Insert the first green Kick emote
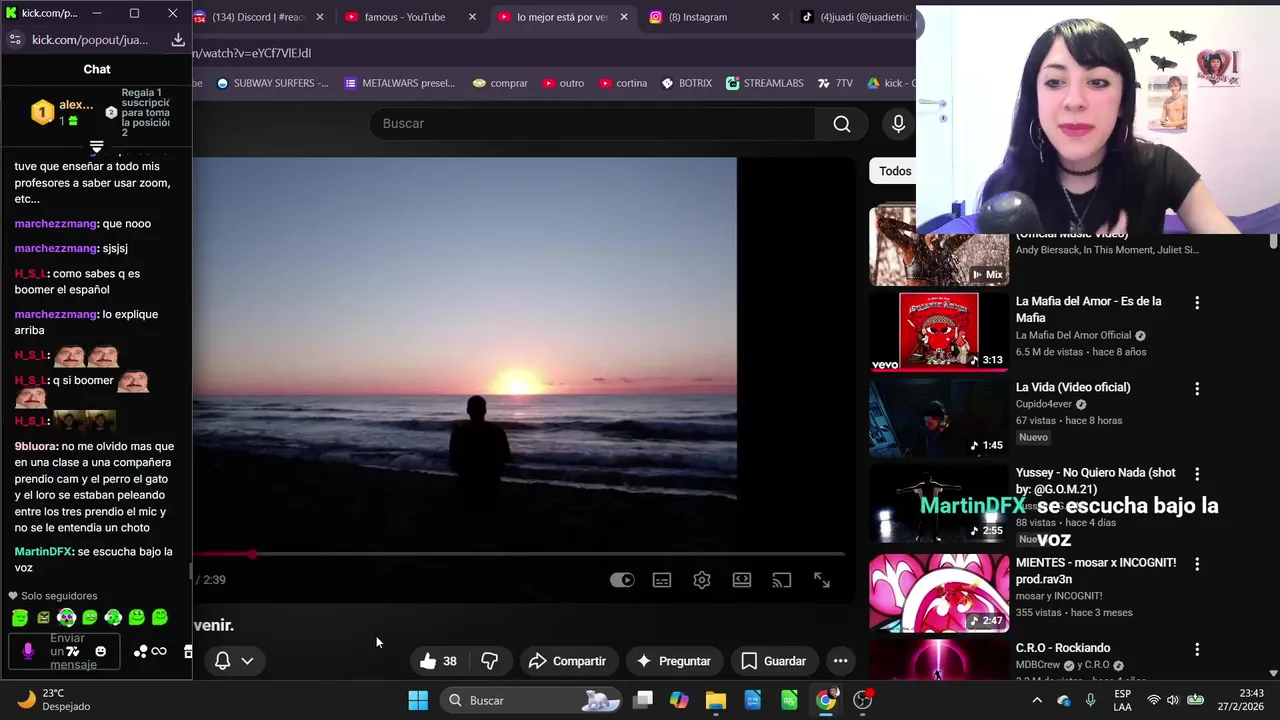The width and height of the screenshot is (1280, 720). (20, 618)
